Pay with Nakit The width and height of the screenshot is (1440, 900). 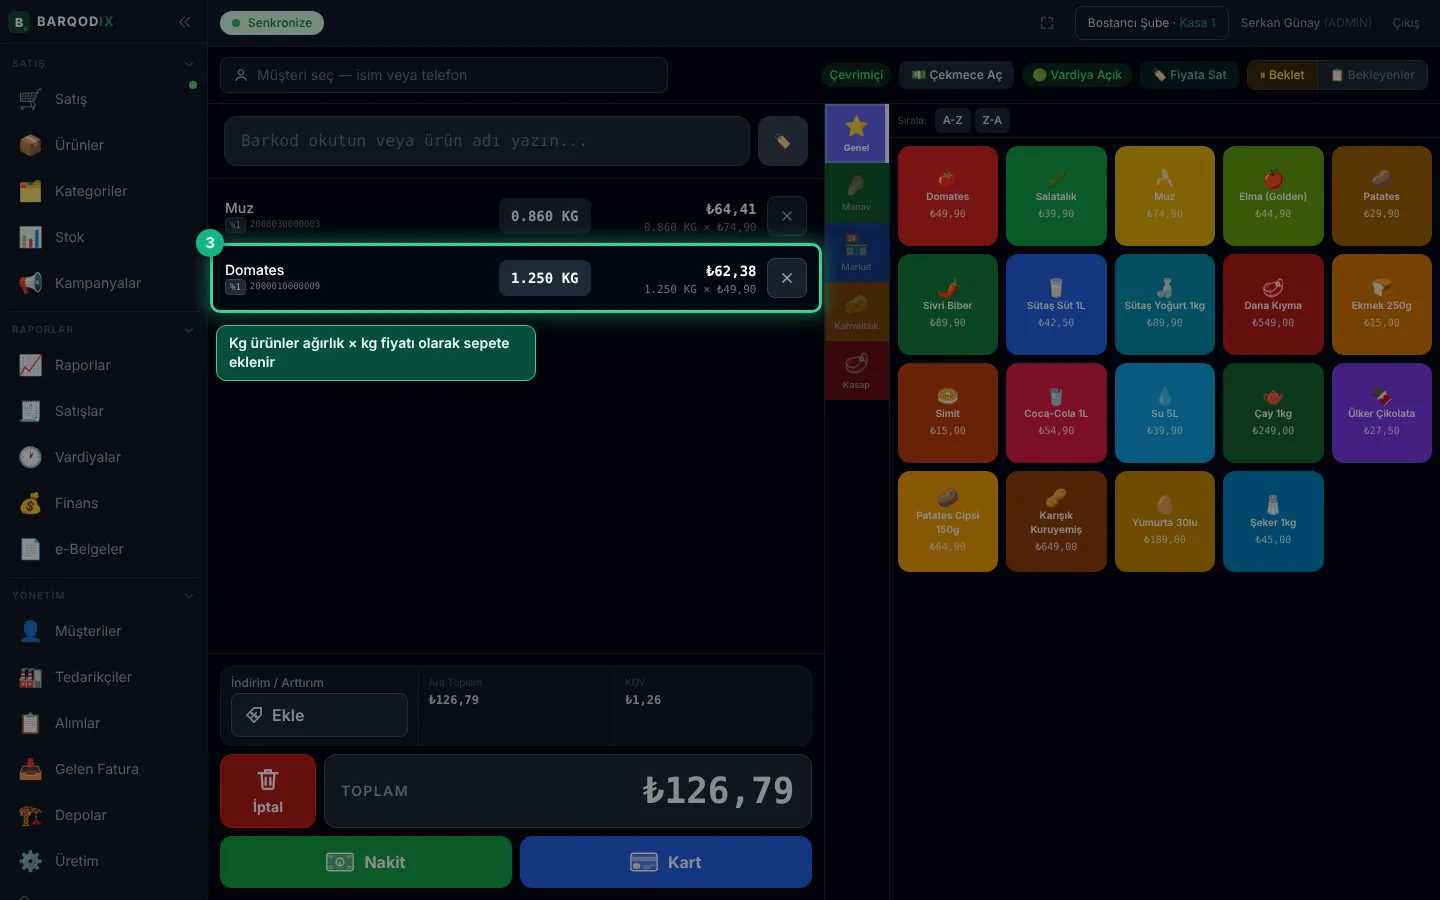(366, 862)
